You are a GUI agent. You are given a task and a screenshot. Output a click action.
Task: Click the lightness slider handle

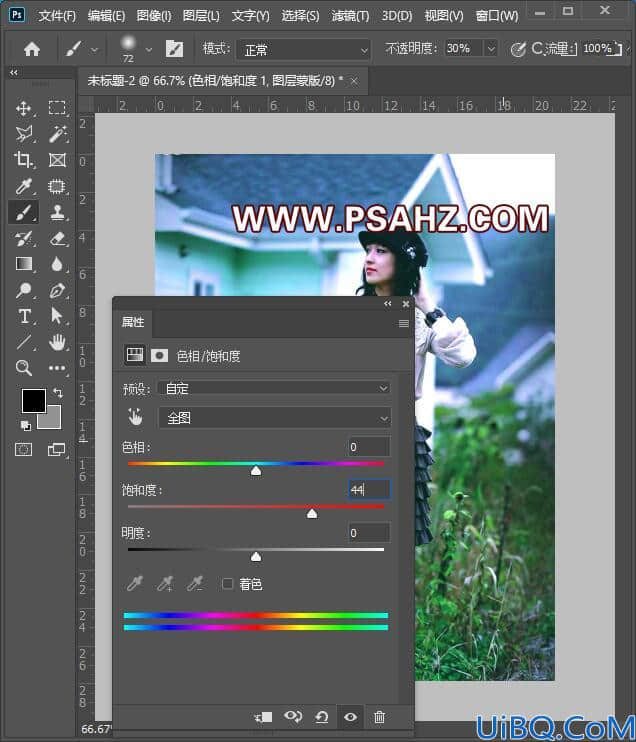[x=256, y=556]
